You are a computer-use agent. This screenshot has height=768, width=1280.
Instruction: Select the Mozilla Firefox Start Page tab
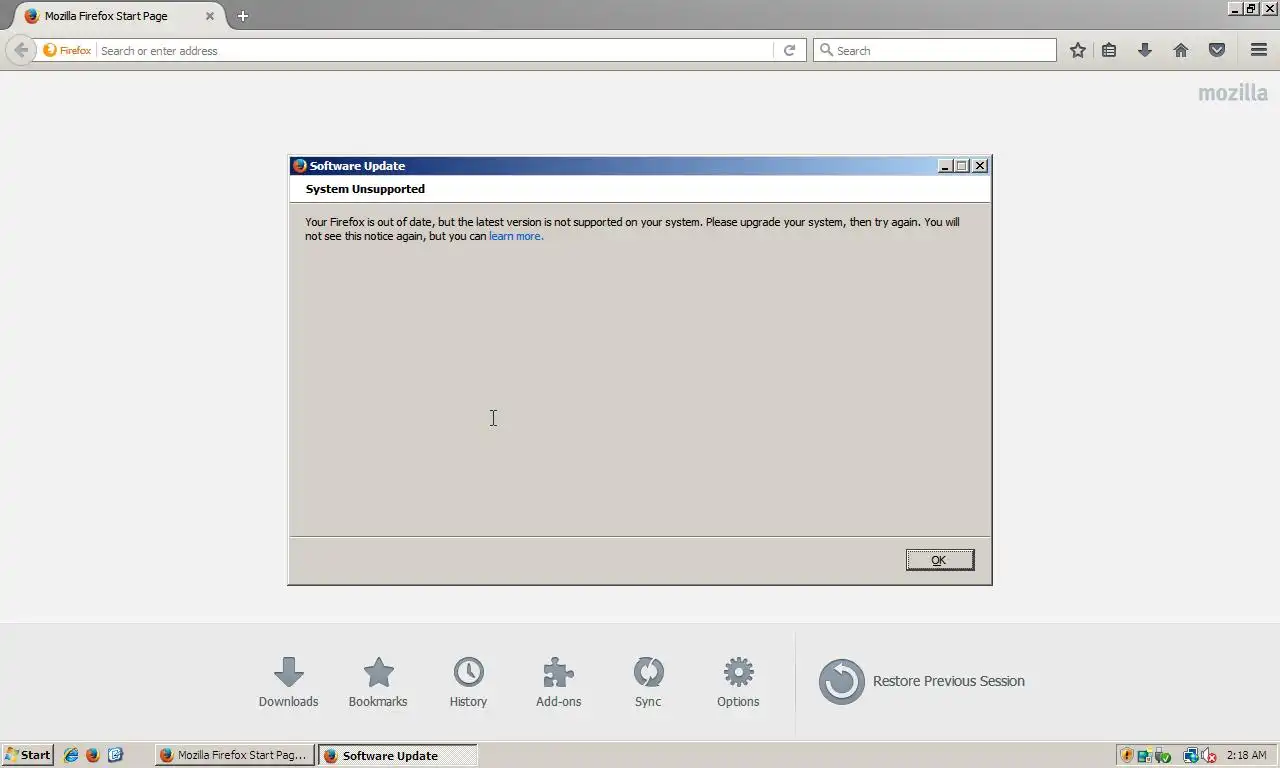pyautogui.click(x=119, y=16)
